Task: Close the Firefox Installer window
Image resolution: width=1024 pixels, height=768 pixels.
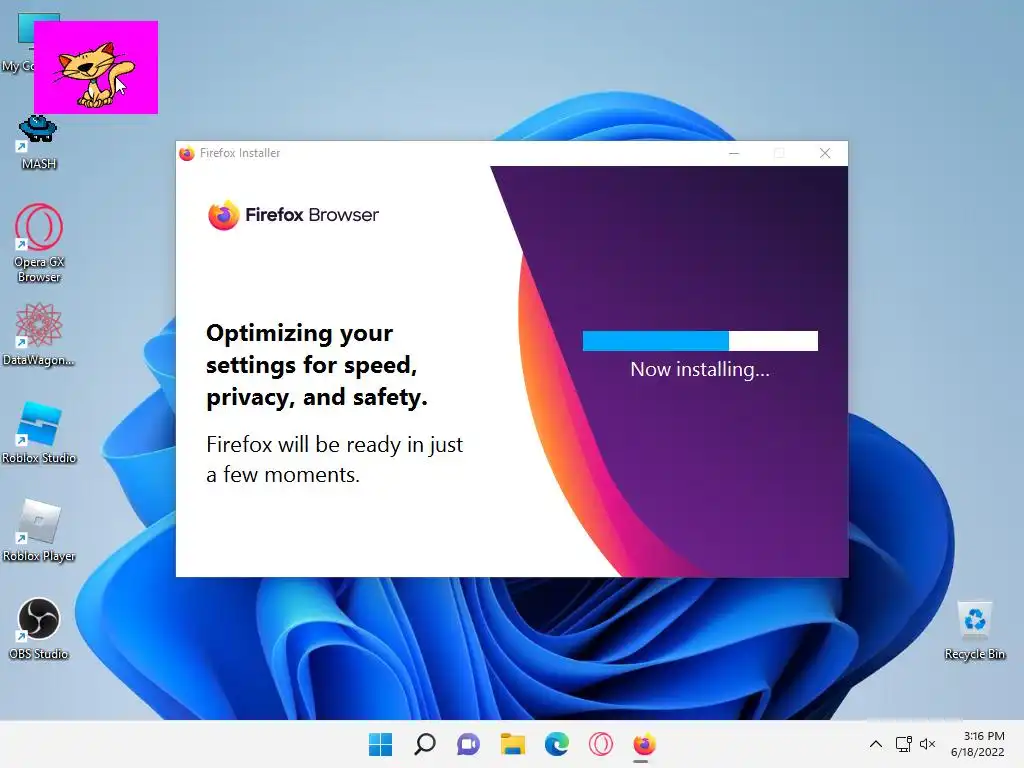Action: coord(825,153)
